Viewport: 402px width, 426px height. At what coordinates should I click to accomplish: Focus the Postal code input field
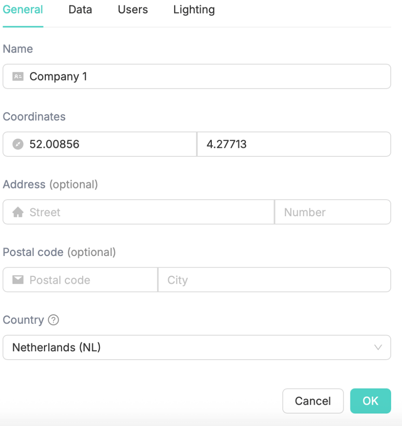80,280
